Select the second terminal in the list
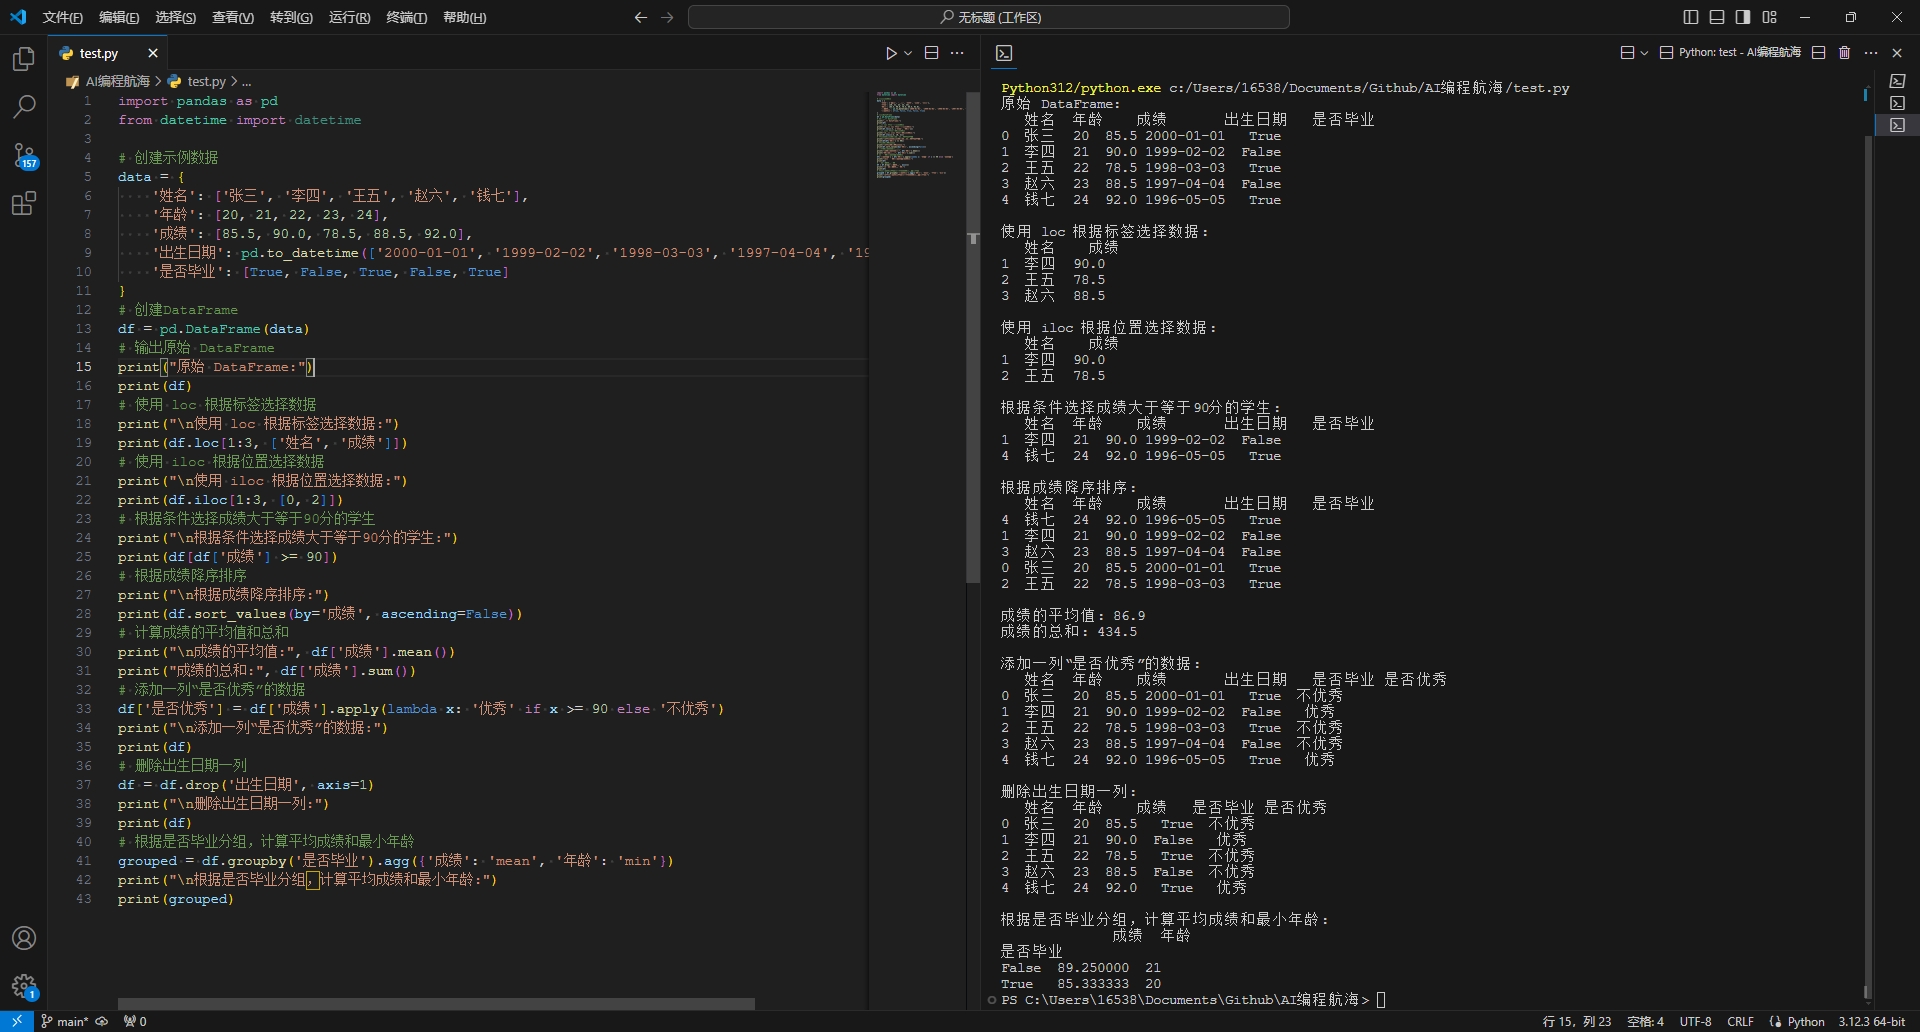This screenshot has width=1920, height=1032. point(1897,103)
